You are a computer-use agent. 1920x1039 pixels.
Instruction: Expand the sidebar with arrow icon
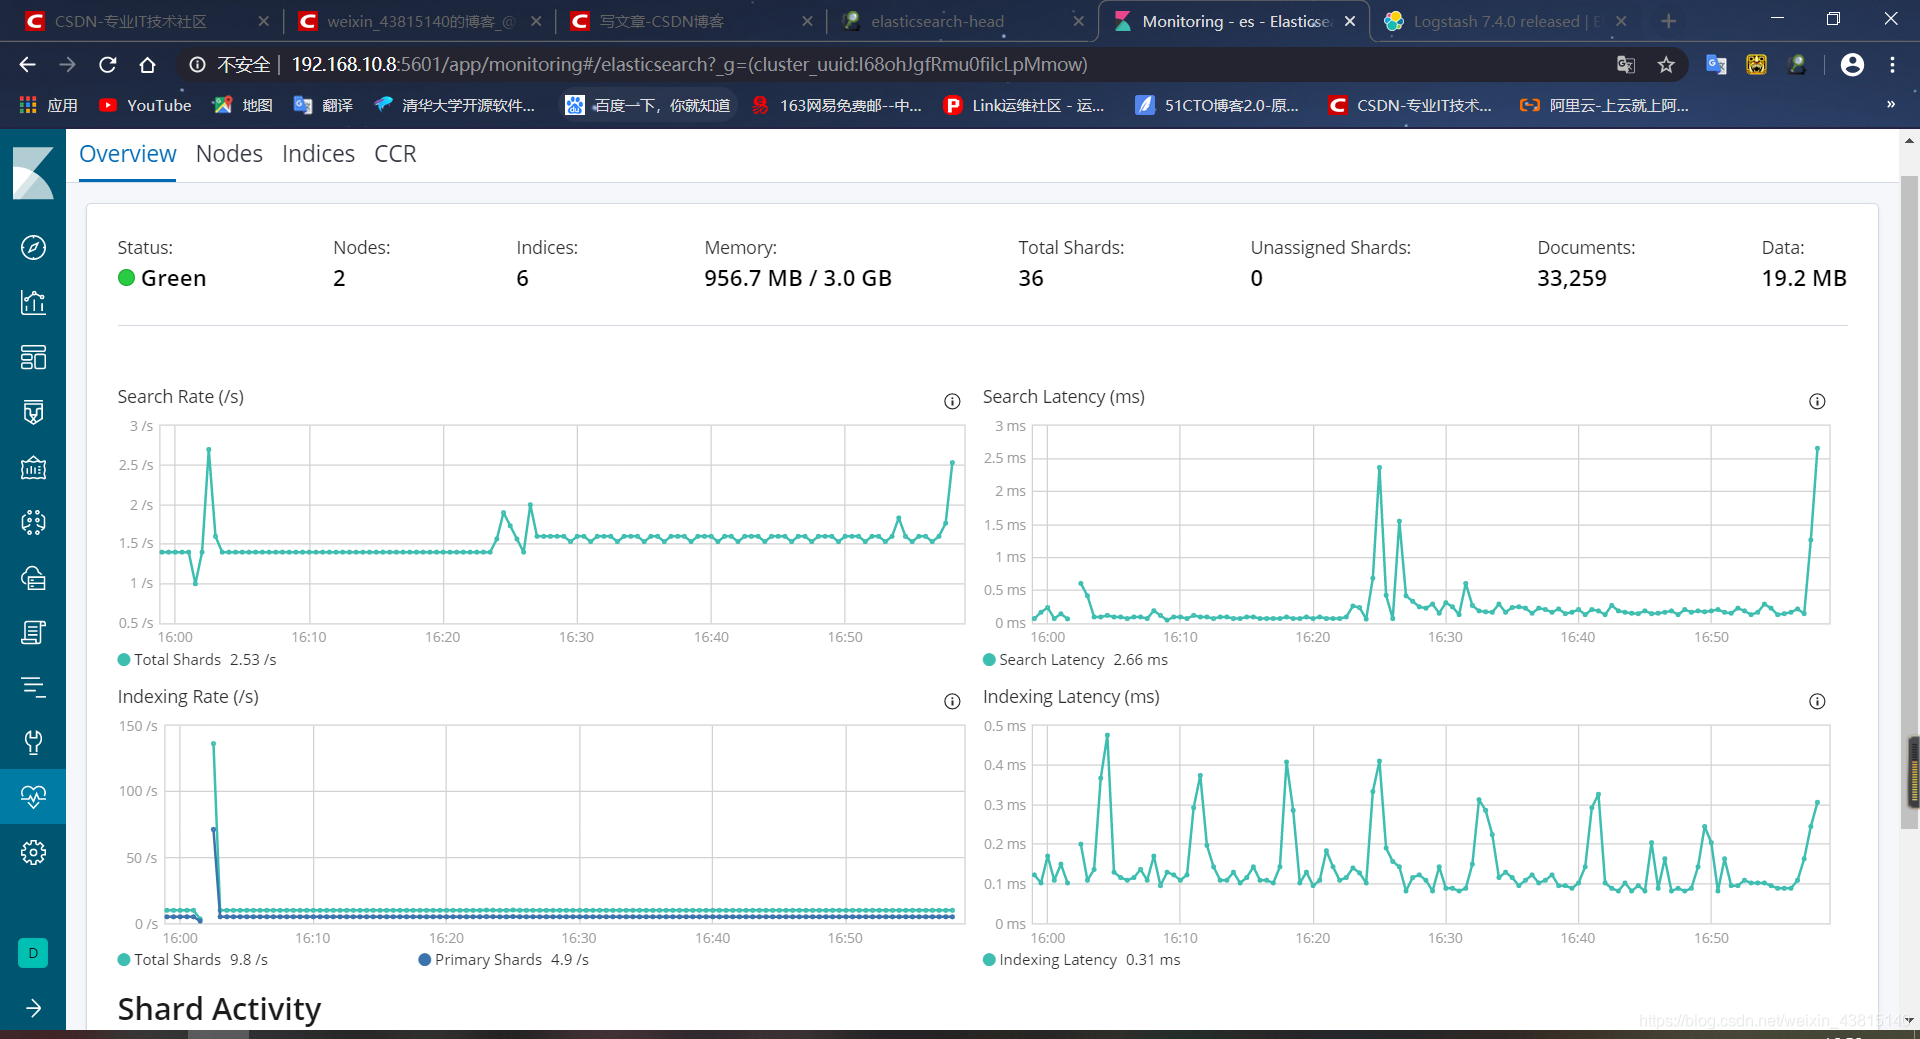click(33, 1008)
